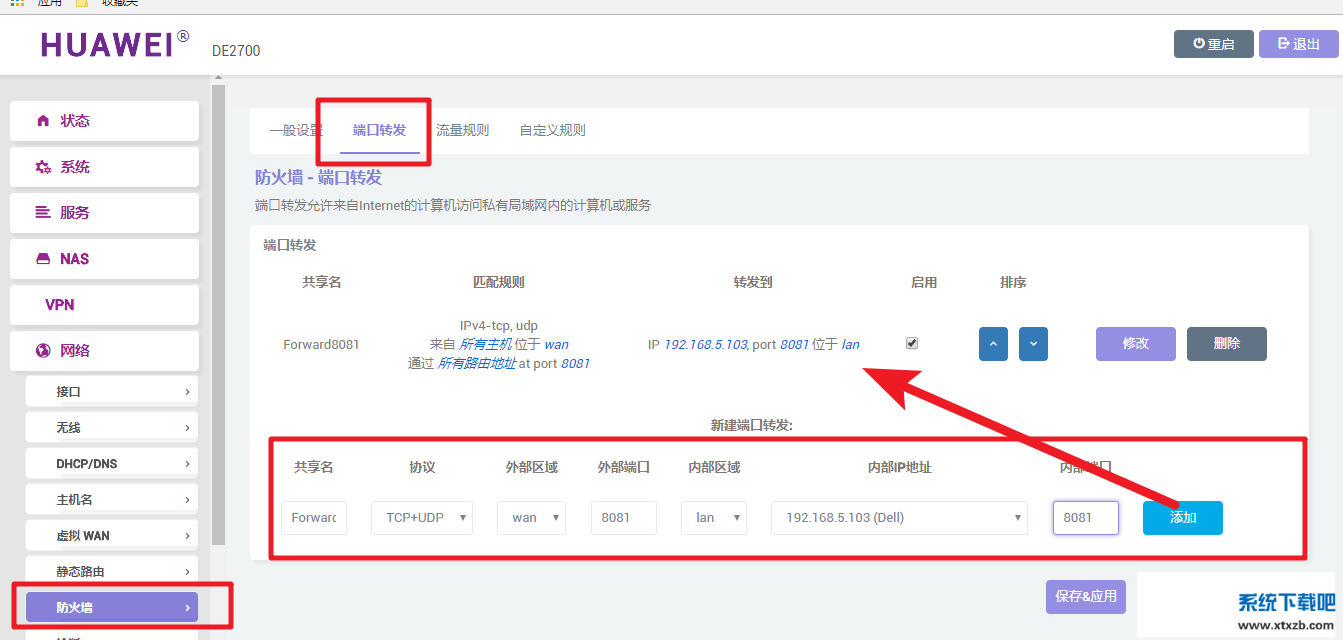Screen dimensions: 1343x640
Task: Click the 外部端口 input field
Action: pyautogui.click(x=623, y=518)
